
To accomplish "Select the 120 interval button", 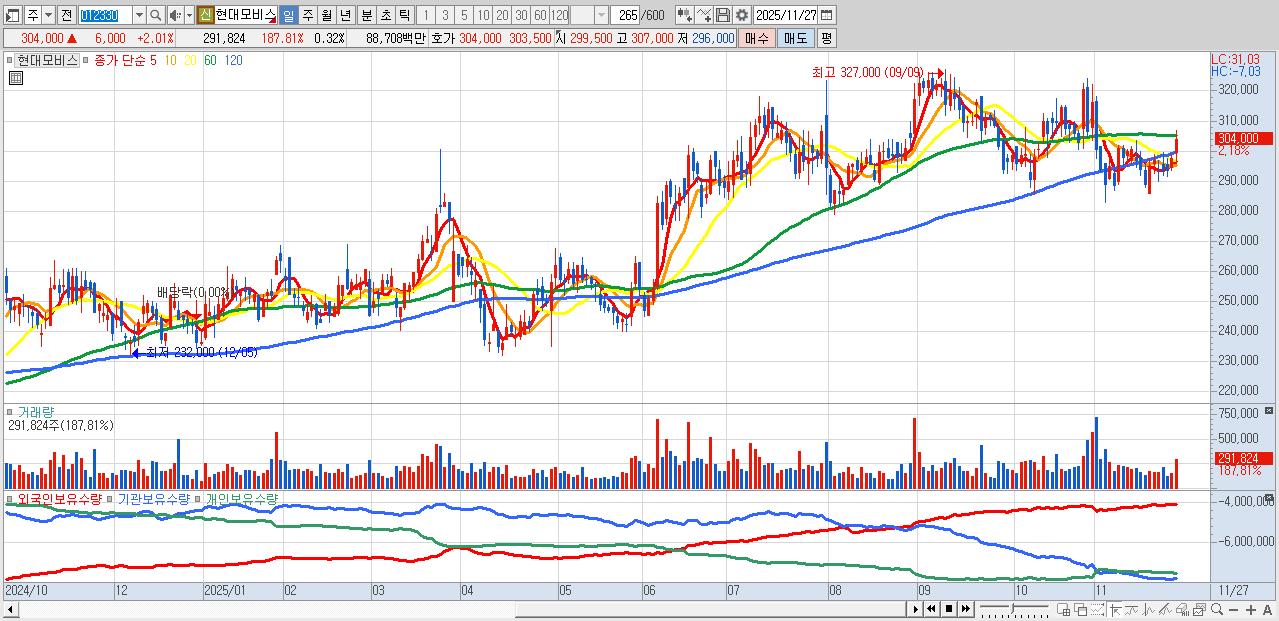I will click(x=560, y=15).
